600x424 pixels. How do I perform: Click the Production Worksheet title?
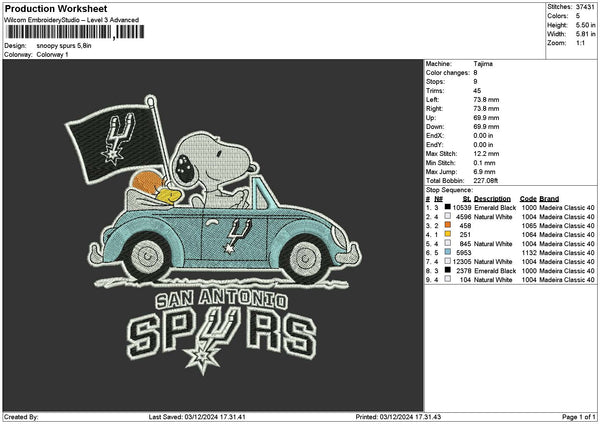tap(56, 9)
